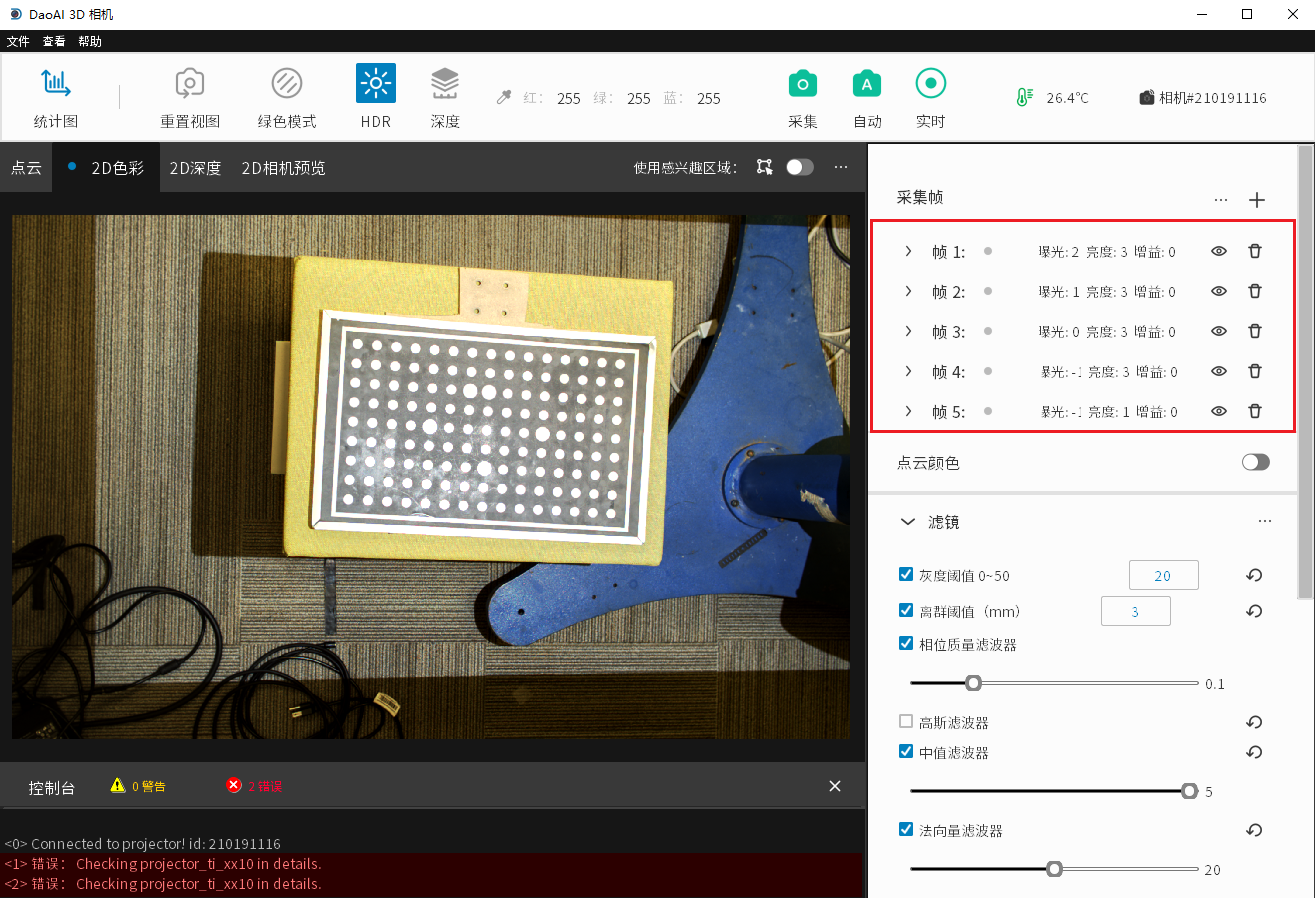Expand 帧 2 details chevron
Image resolution: width=1315 pixels, height=898 pixels.
908,291
